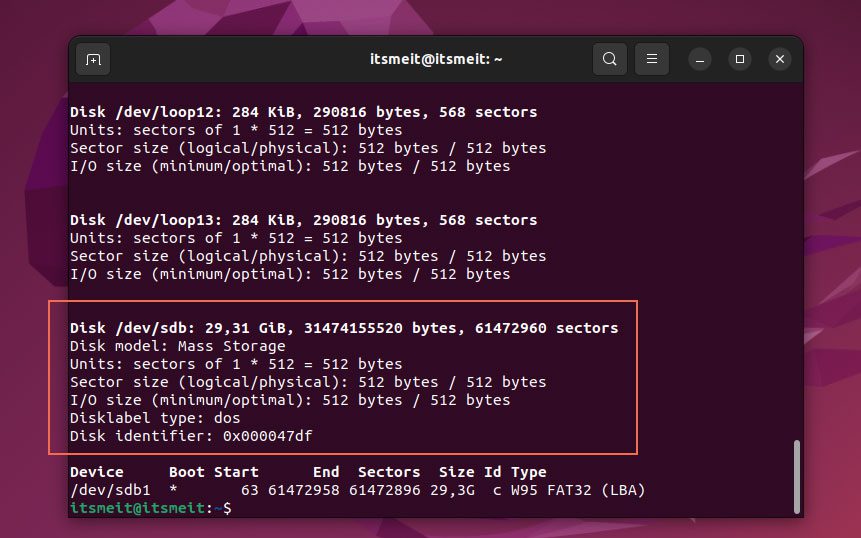Click the boot flag asterisk
Image resolution: width=861 pixels, height=538 pixels.
pos(173,490)
